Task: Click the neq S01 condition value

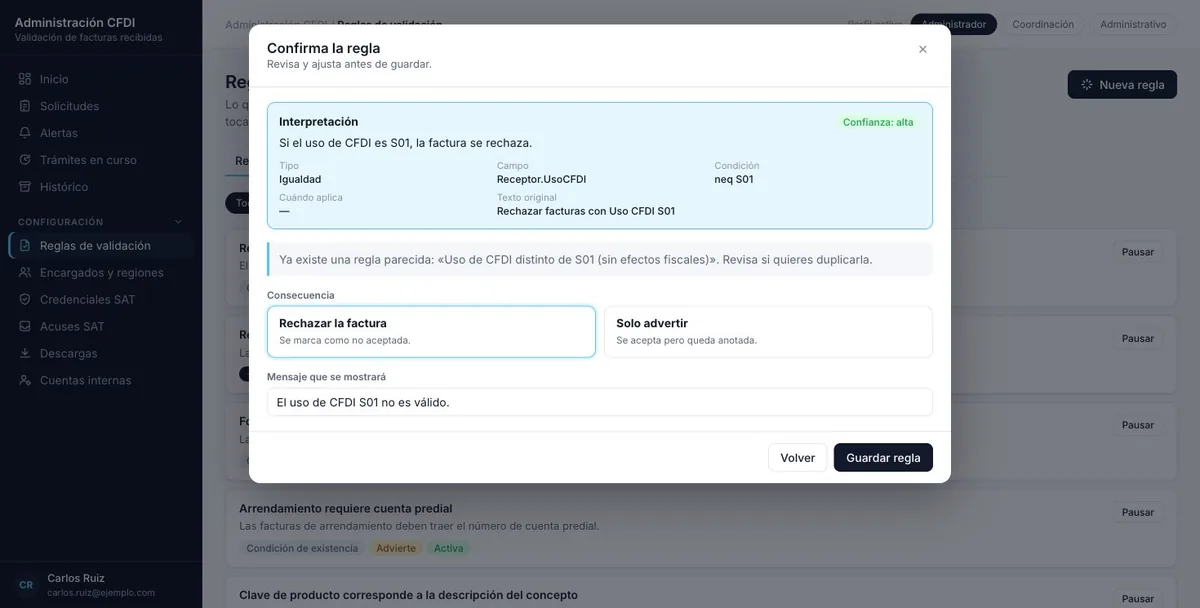Action: 734,180
